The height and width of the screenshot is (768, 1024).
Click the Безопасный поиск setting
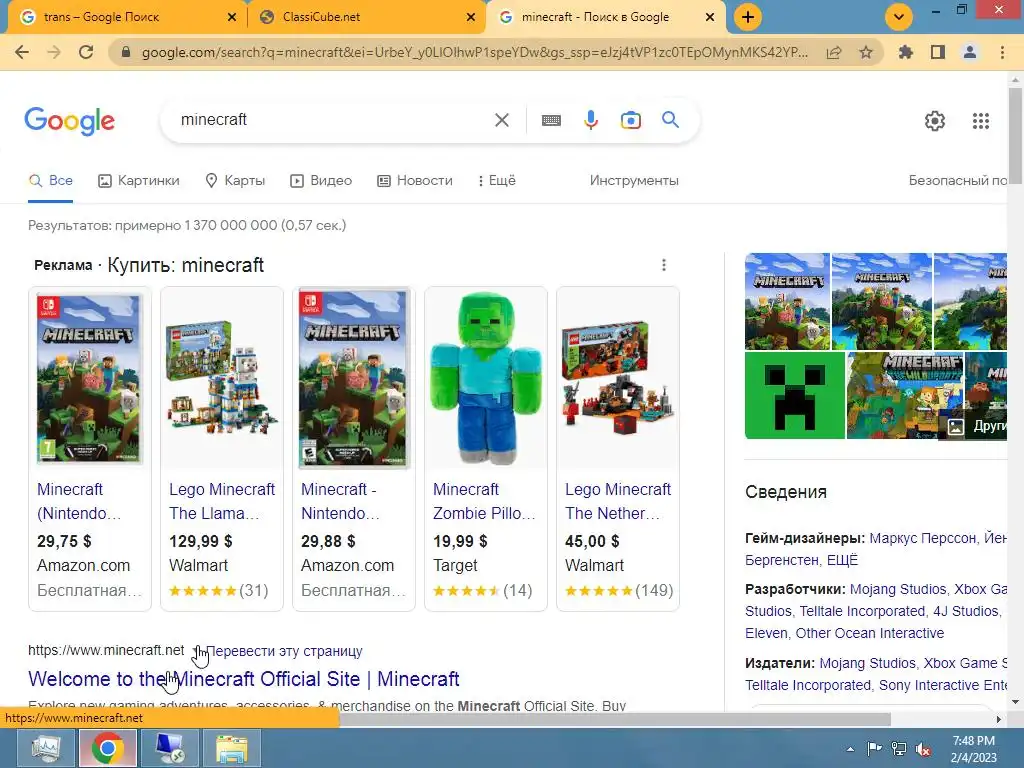click(x=957, y=180)
